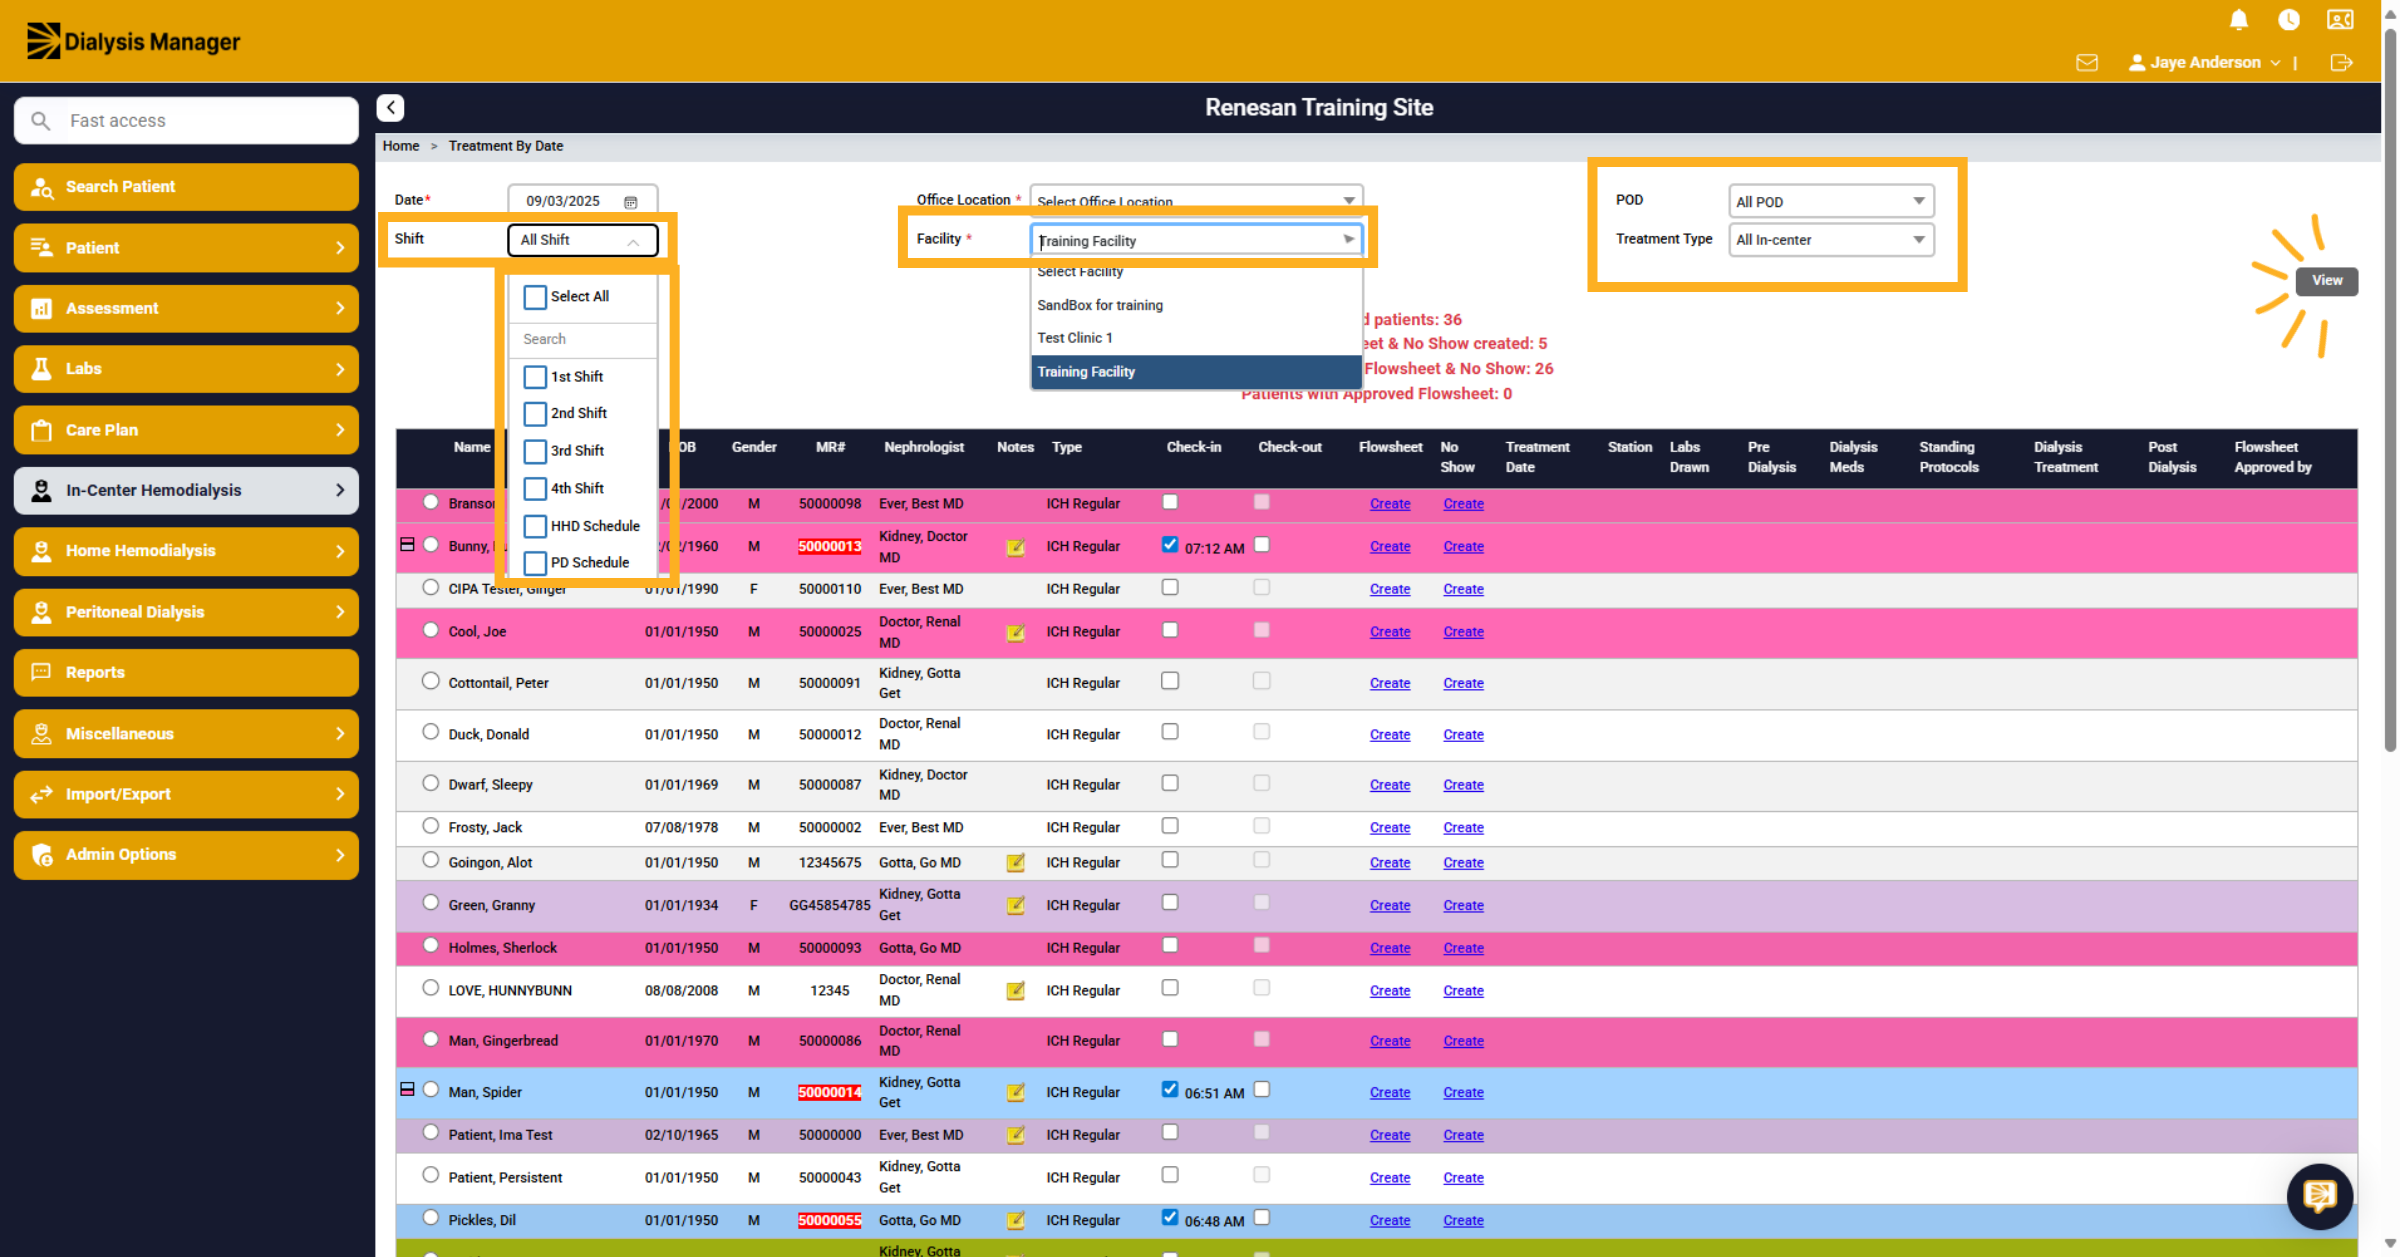Expand the Jaye Anderson user menu

pyautogui.click(x=2205, y=63)
